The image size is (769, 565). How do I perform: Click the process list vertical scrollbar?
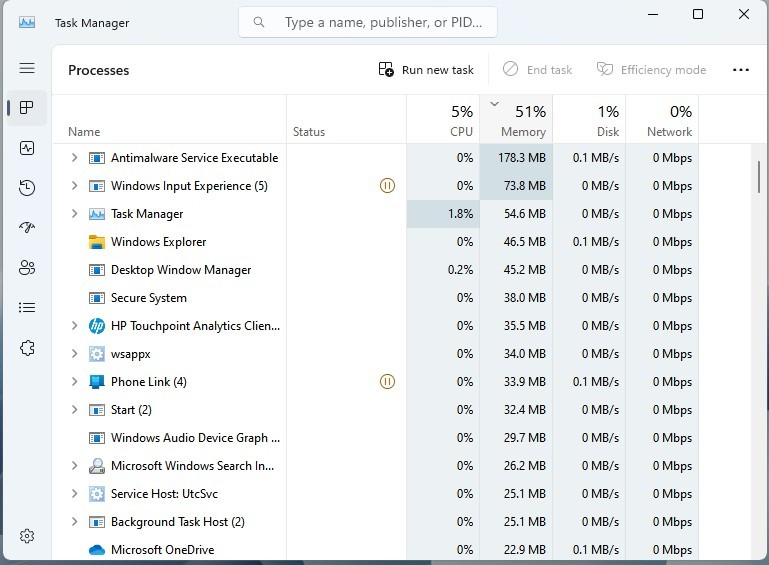tap(759, 177)
